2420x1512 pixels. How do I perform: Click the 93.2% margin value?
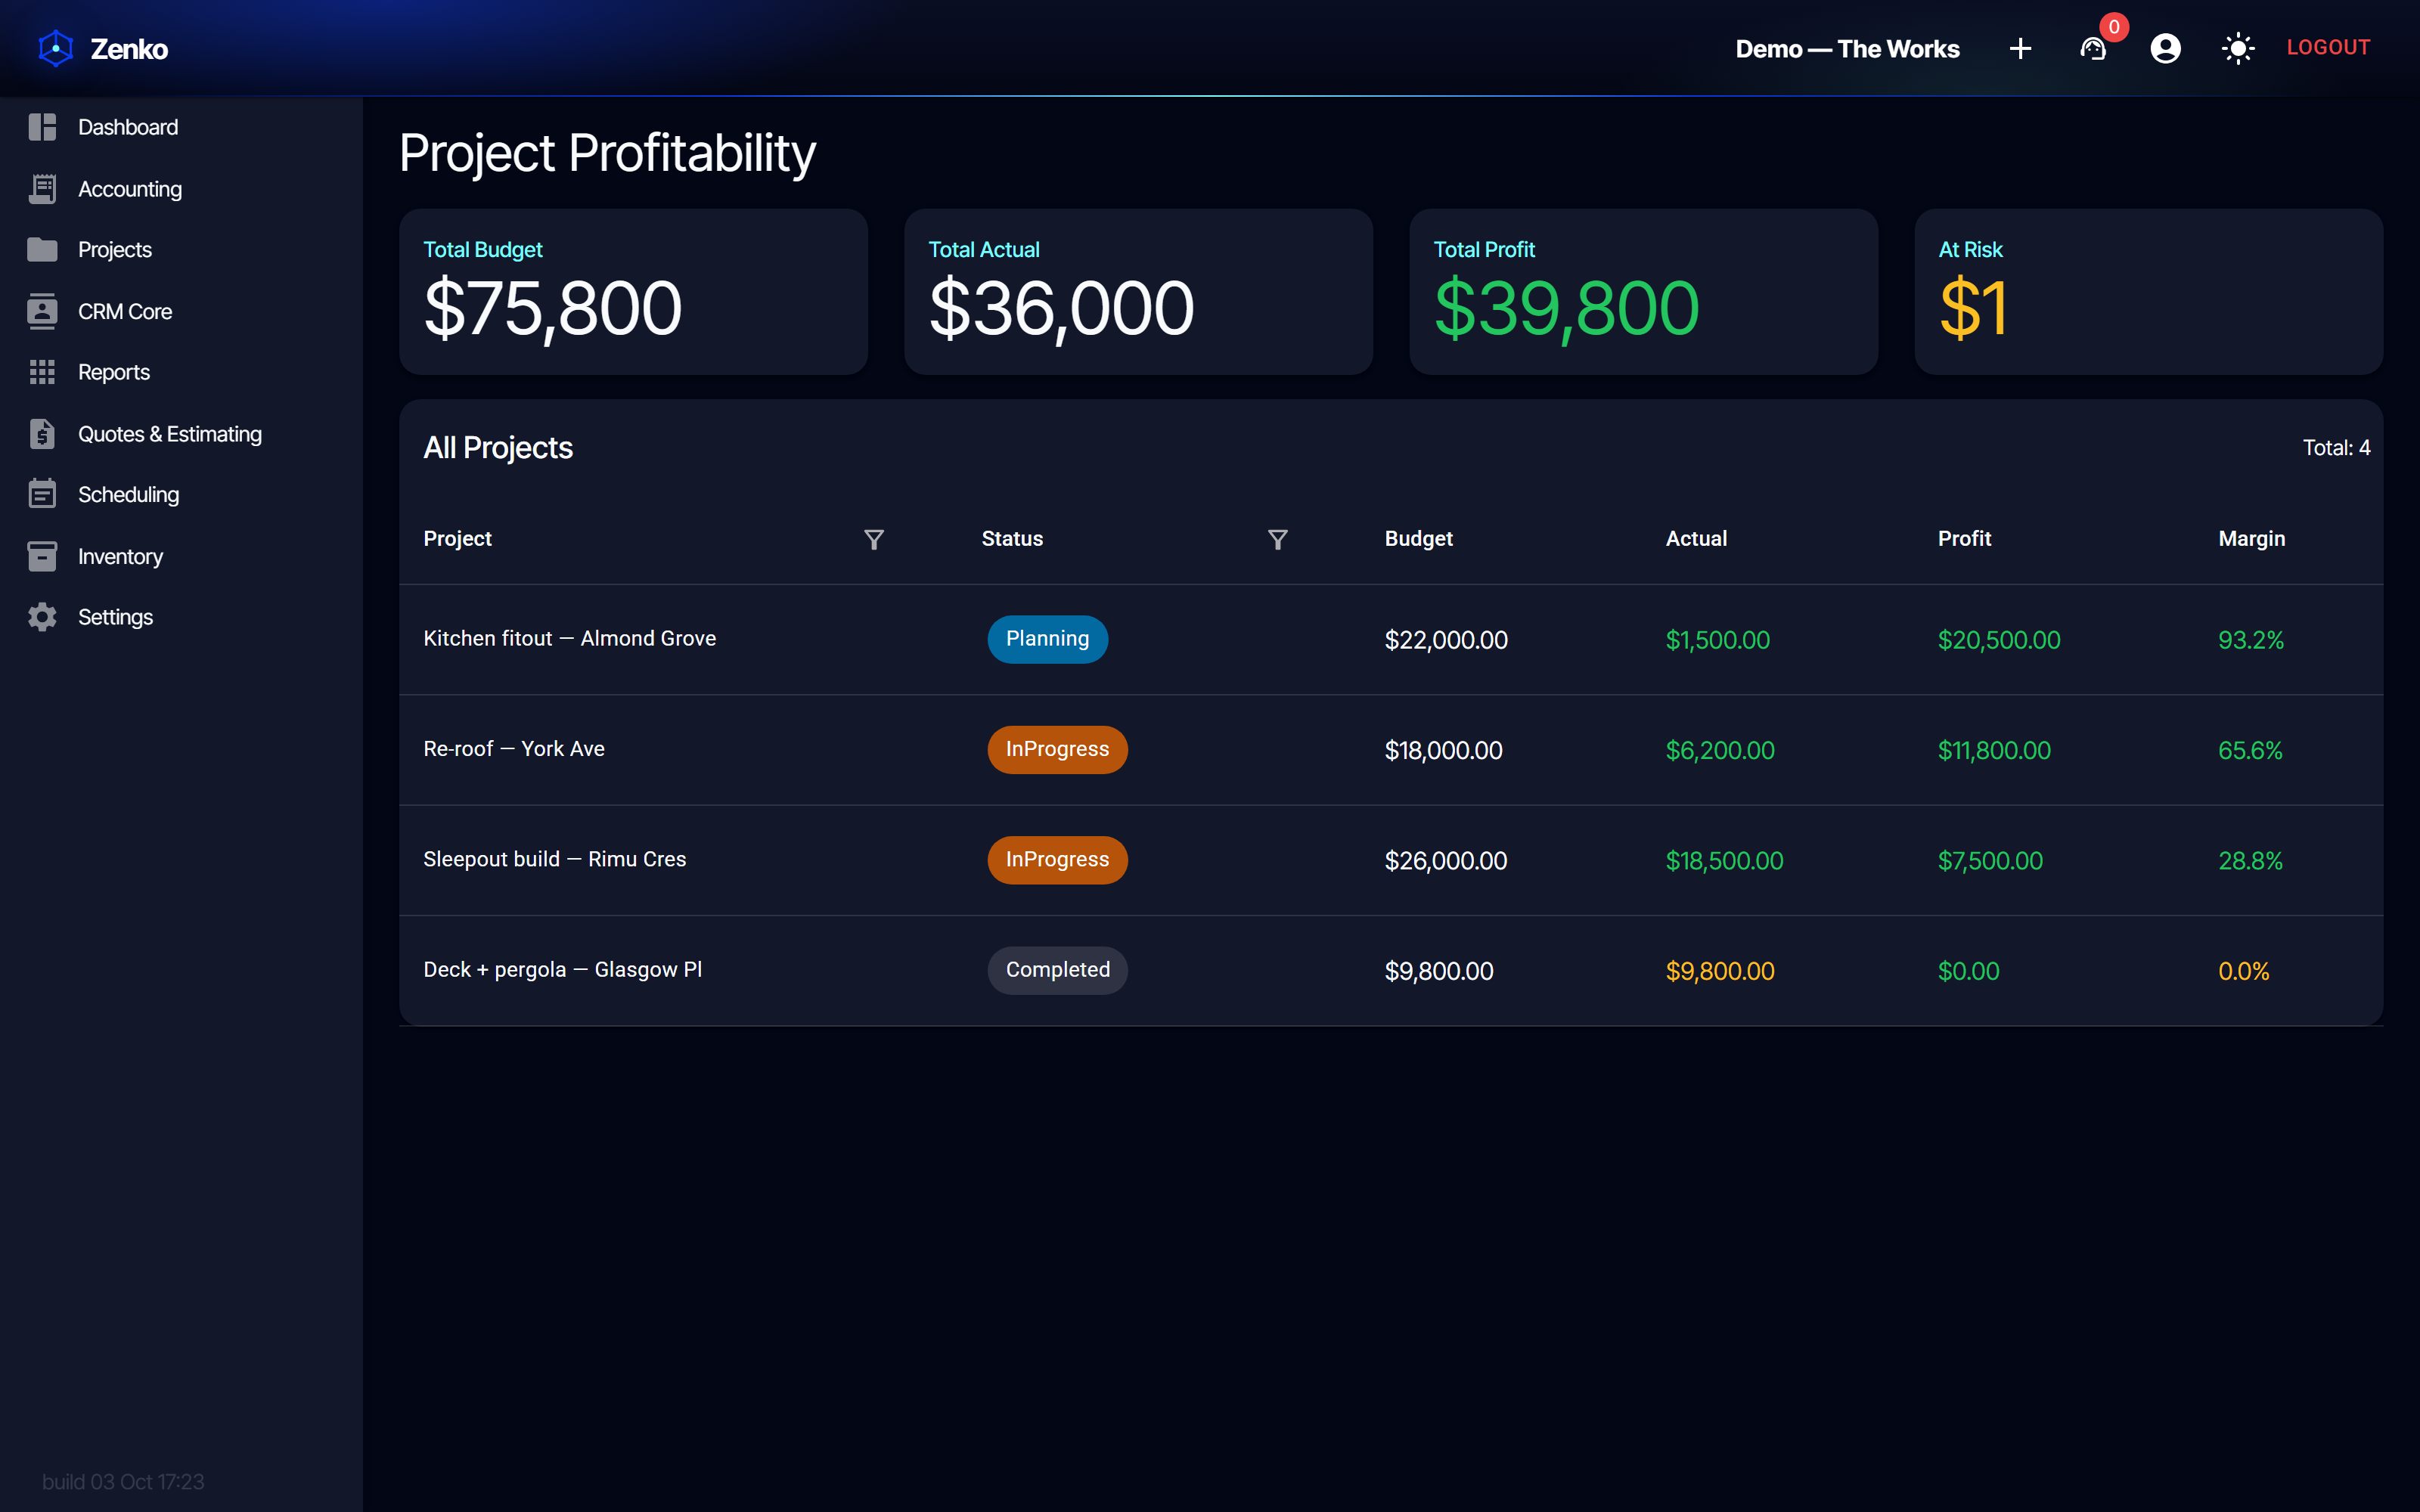(x=2250, y=640)
